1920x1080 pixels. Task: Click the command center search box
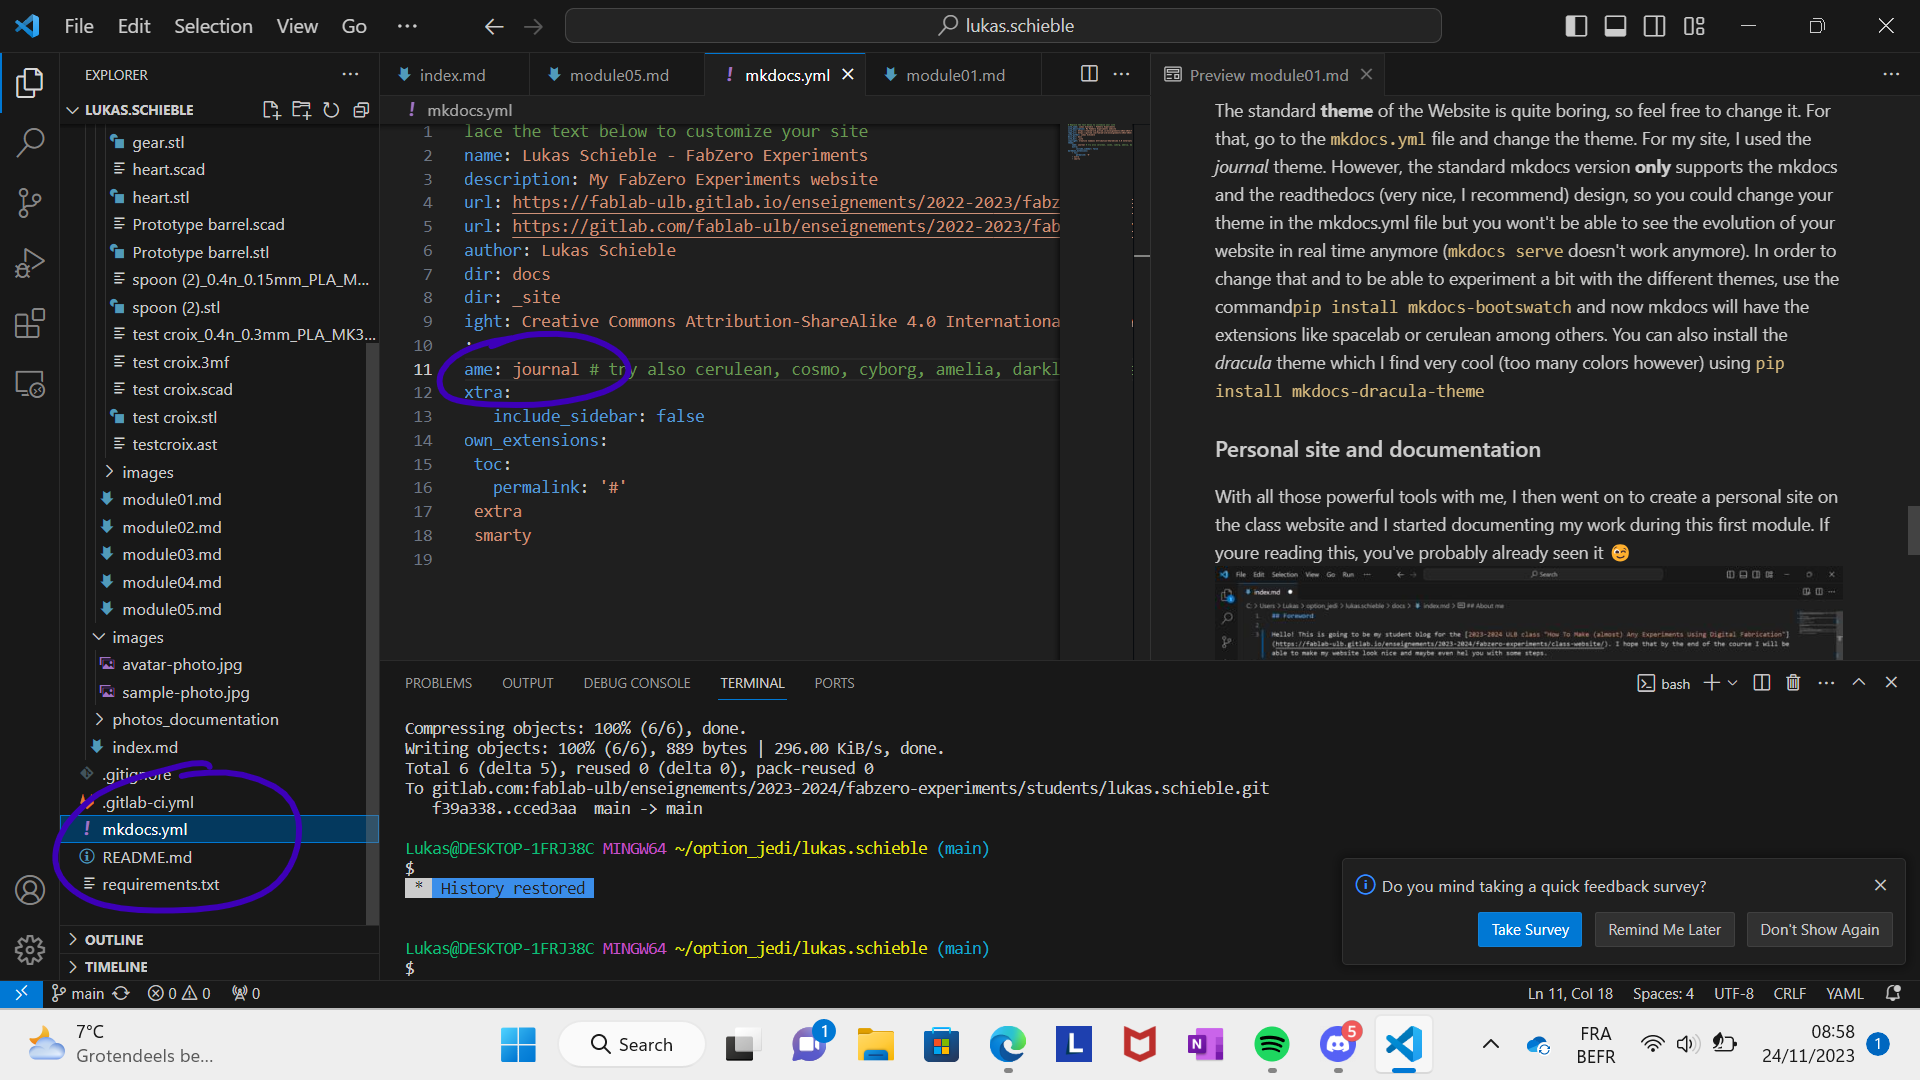[1003, 26]
